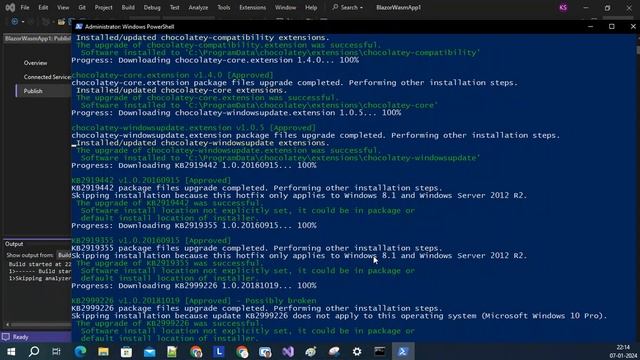Click the Output panel horizontal scrollbar left arrow
This screenshot has height=360, width=640.
pyautogui.click(x=7, y=324)
